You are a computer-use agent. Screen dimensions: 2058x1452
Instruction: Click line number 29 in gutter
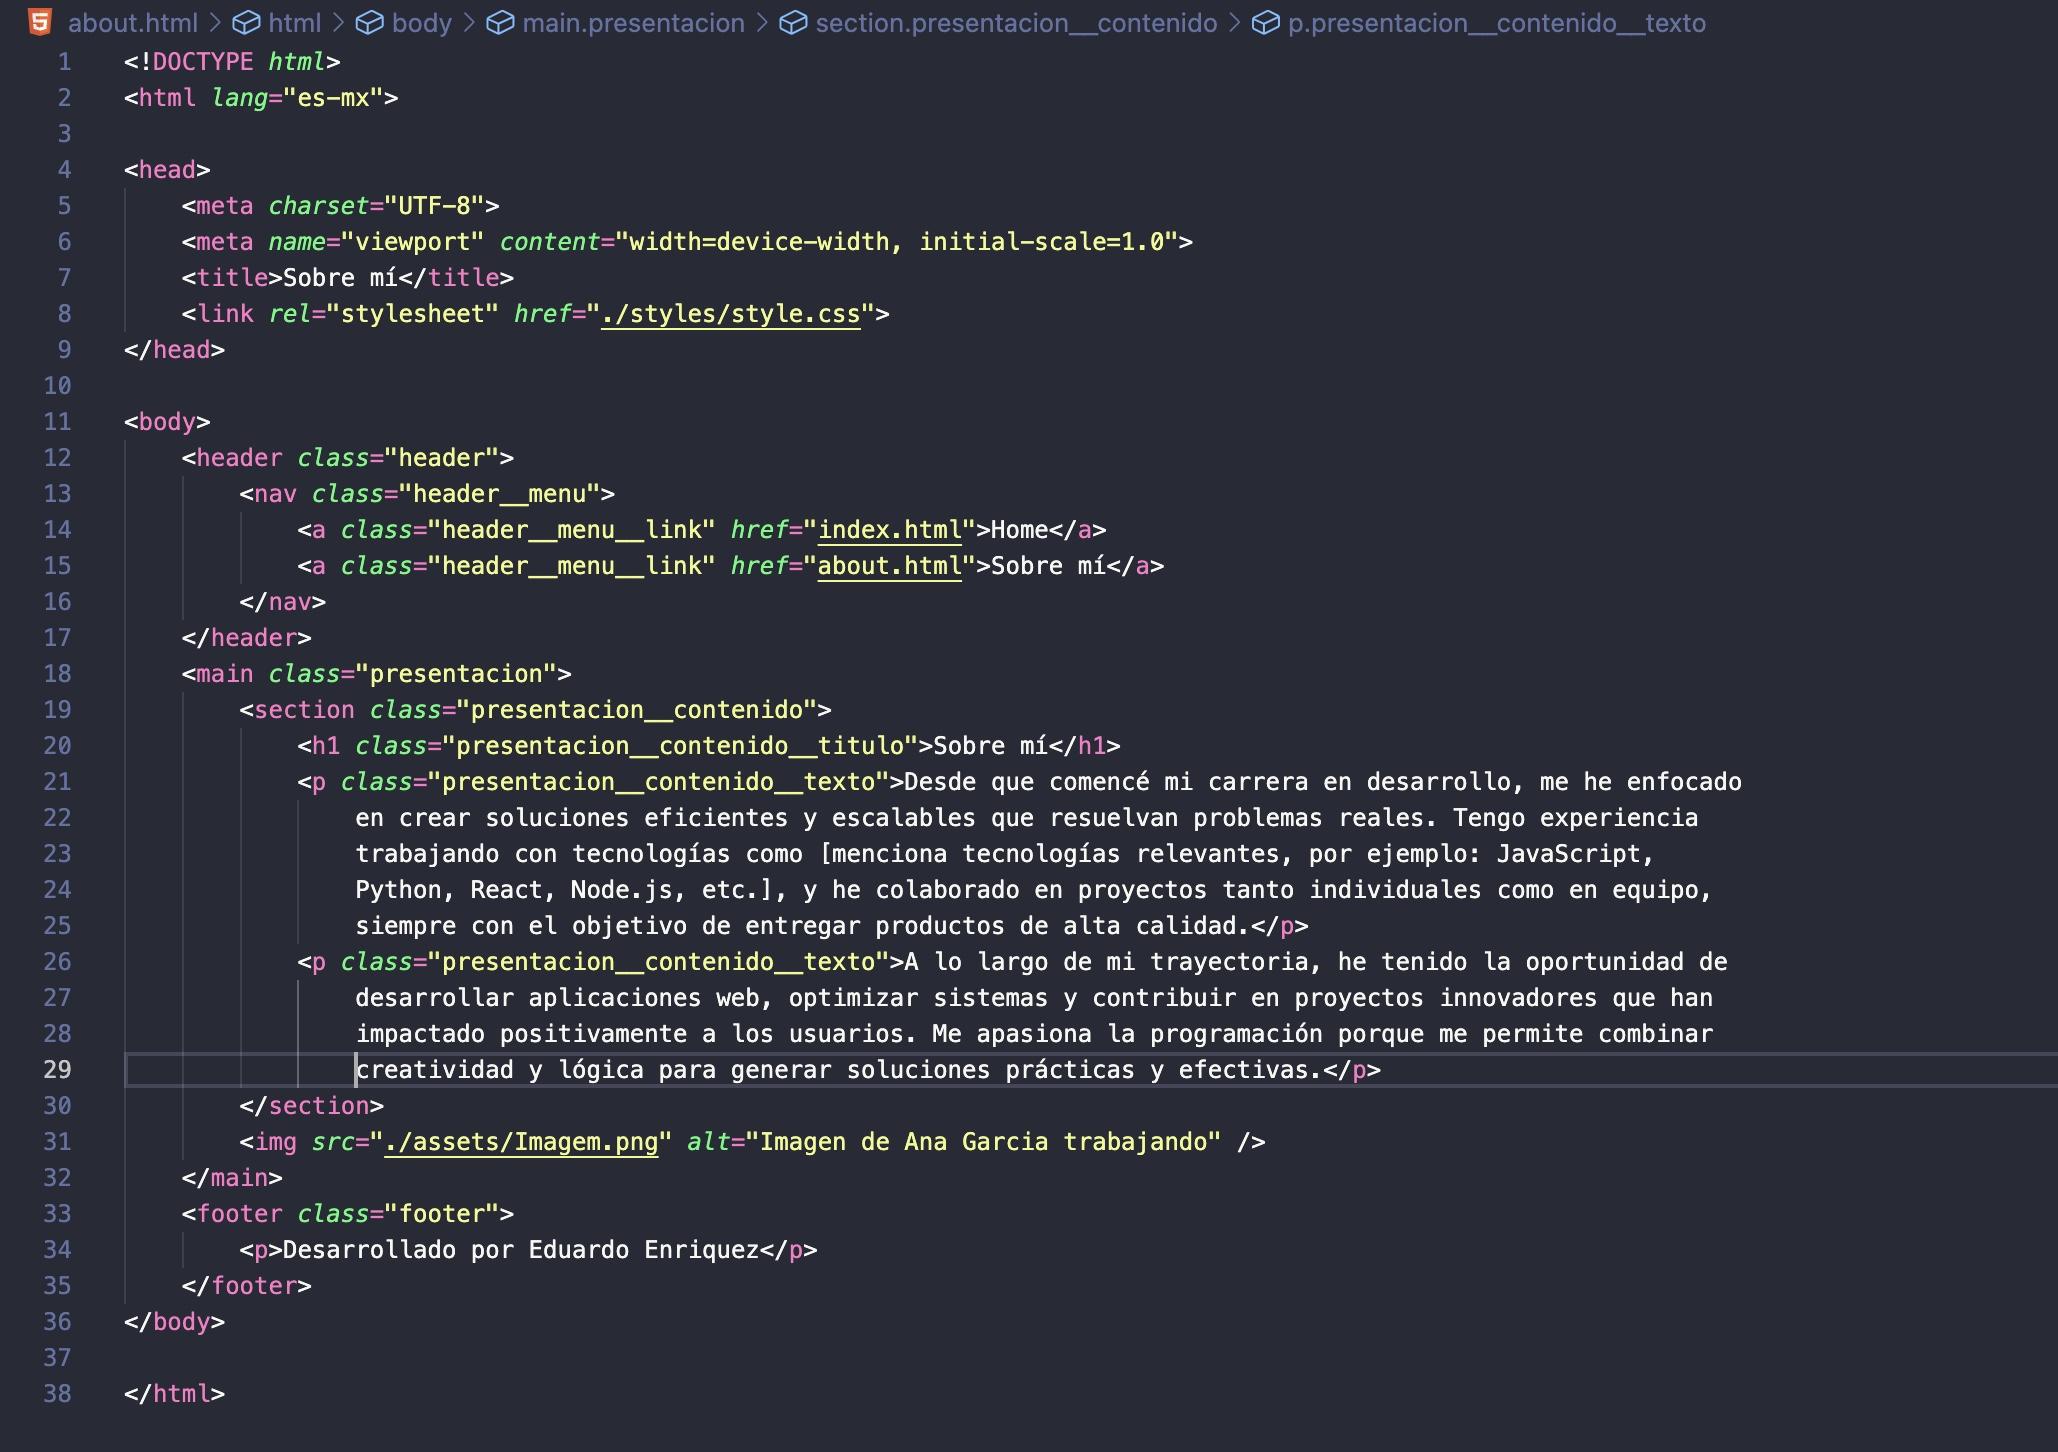[57, 1070]
